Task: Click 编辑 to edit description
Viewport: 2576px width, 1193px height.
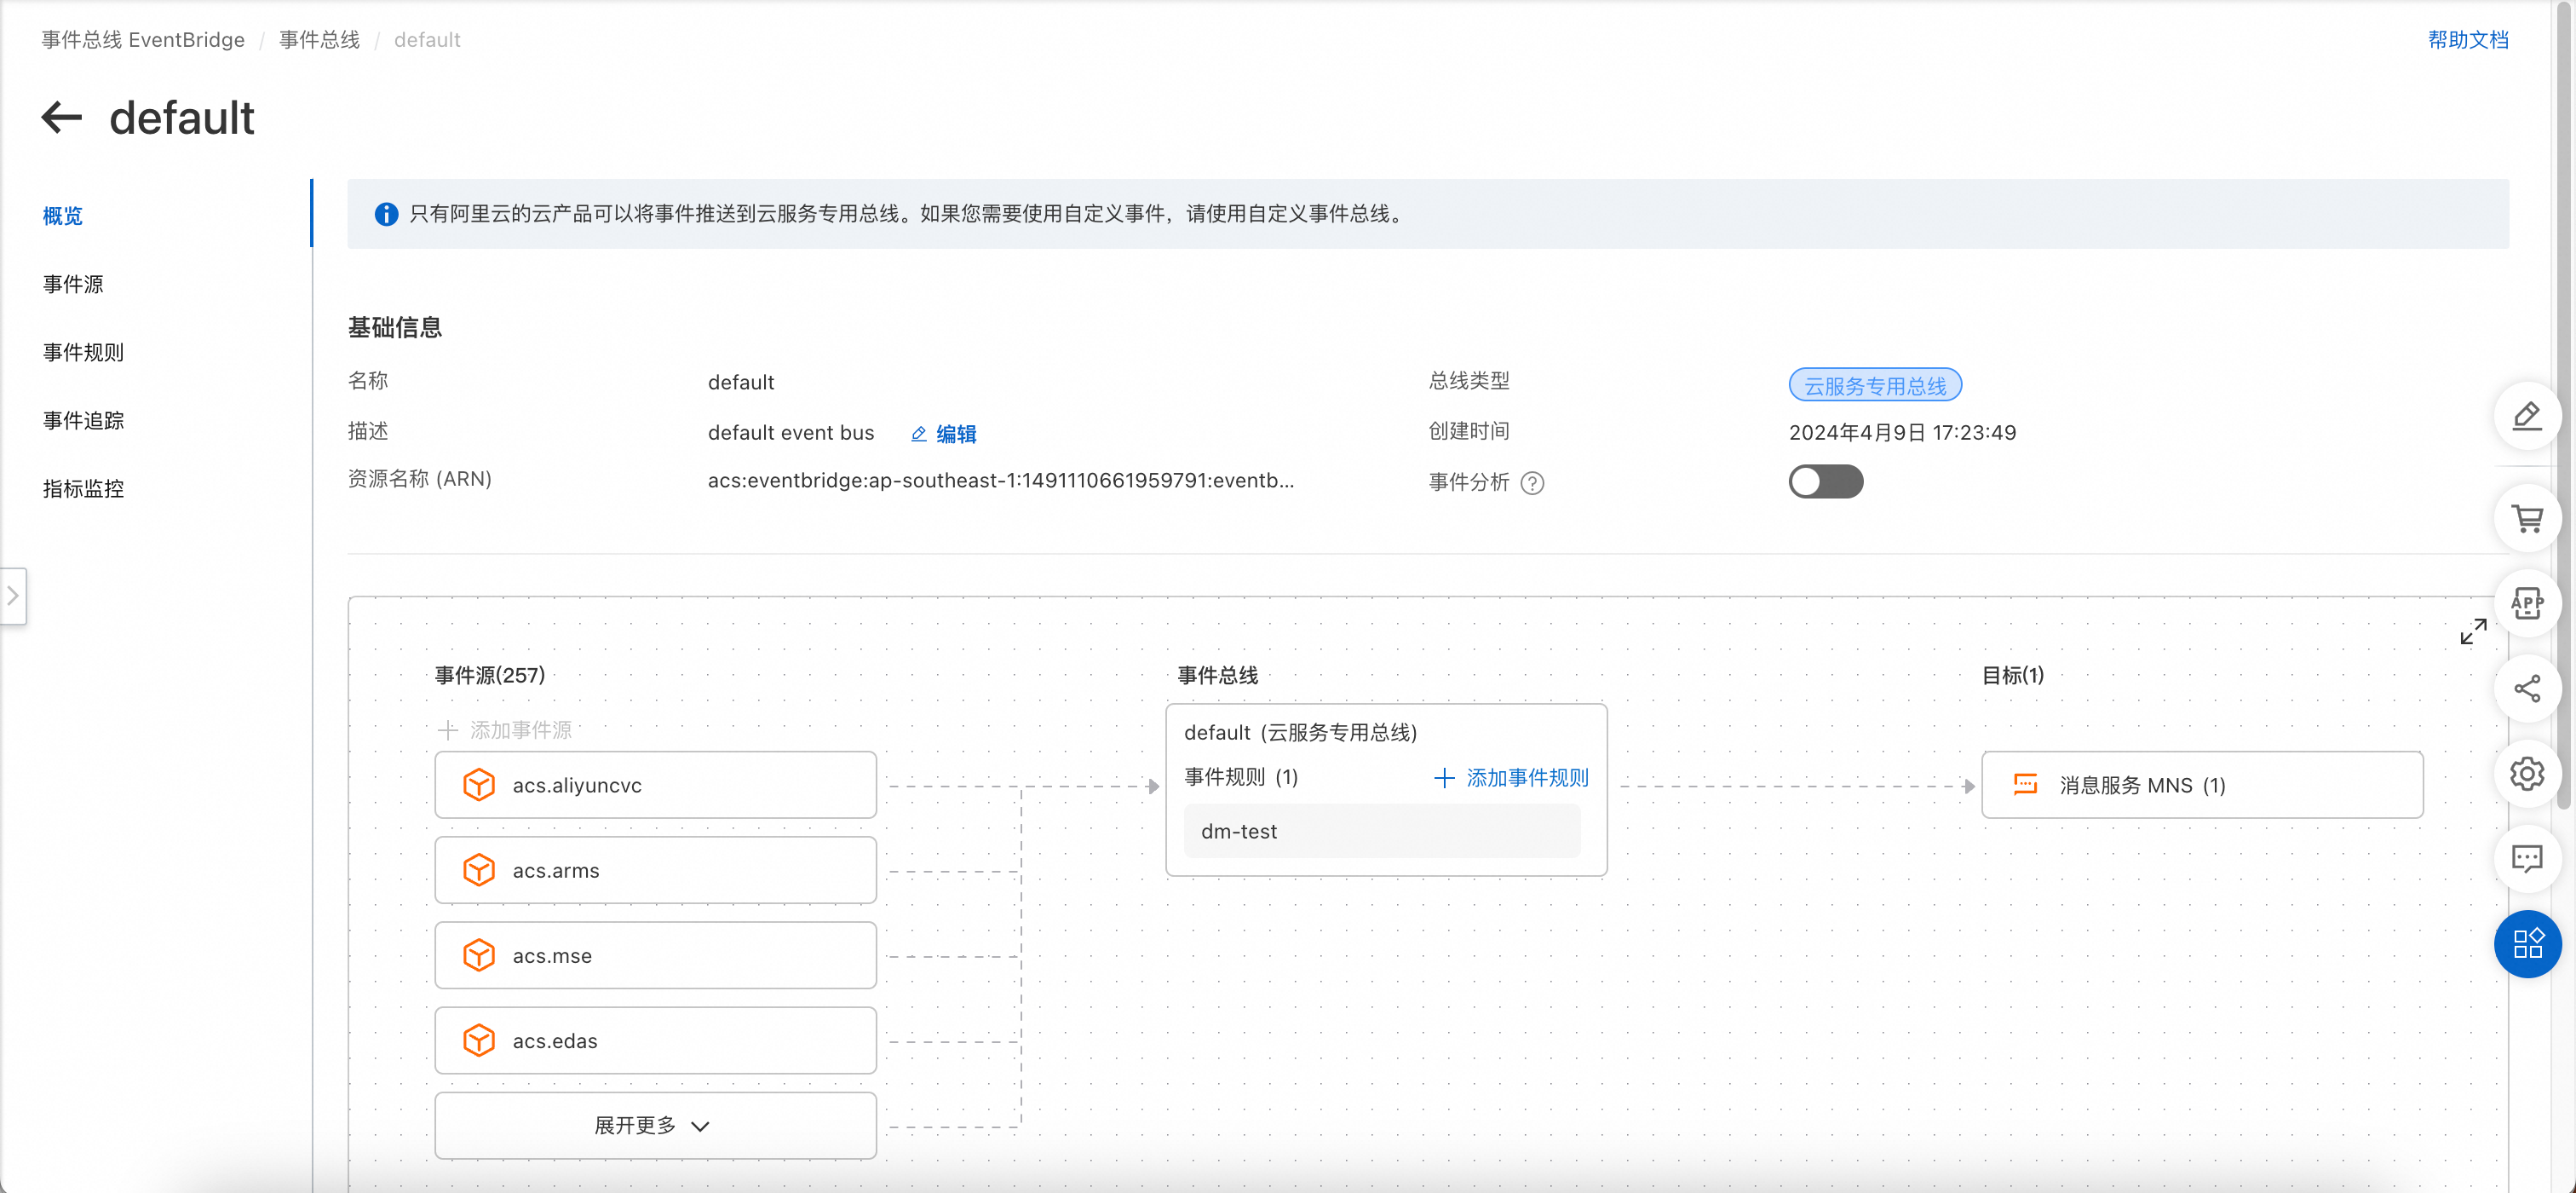Action: (x=956, y=434)
